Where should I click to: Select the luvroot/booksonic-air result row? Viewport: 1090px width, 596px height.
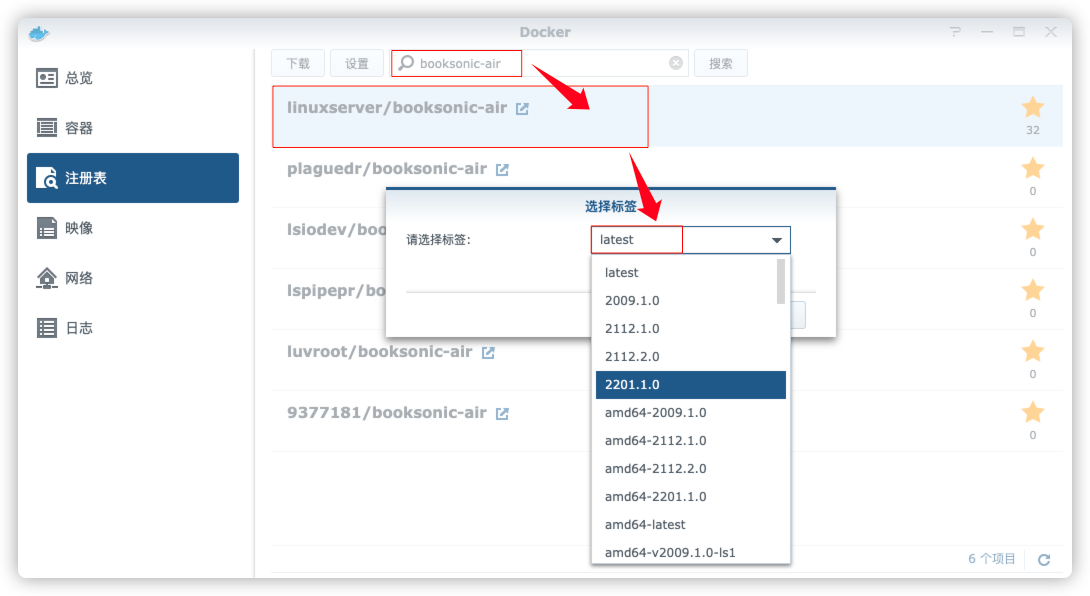coord(667,360)
